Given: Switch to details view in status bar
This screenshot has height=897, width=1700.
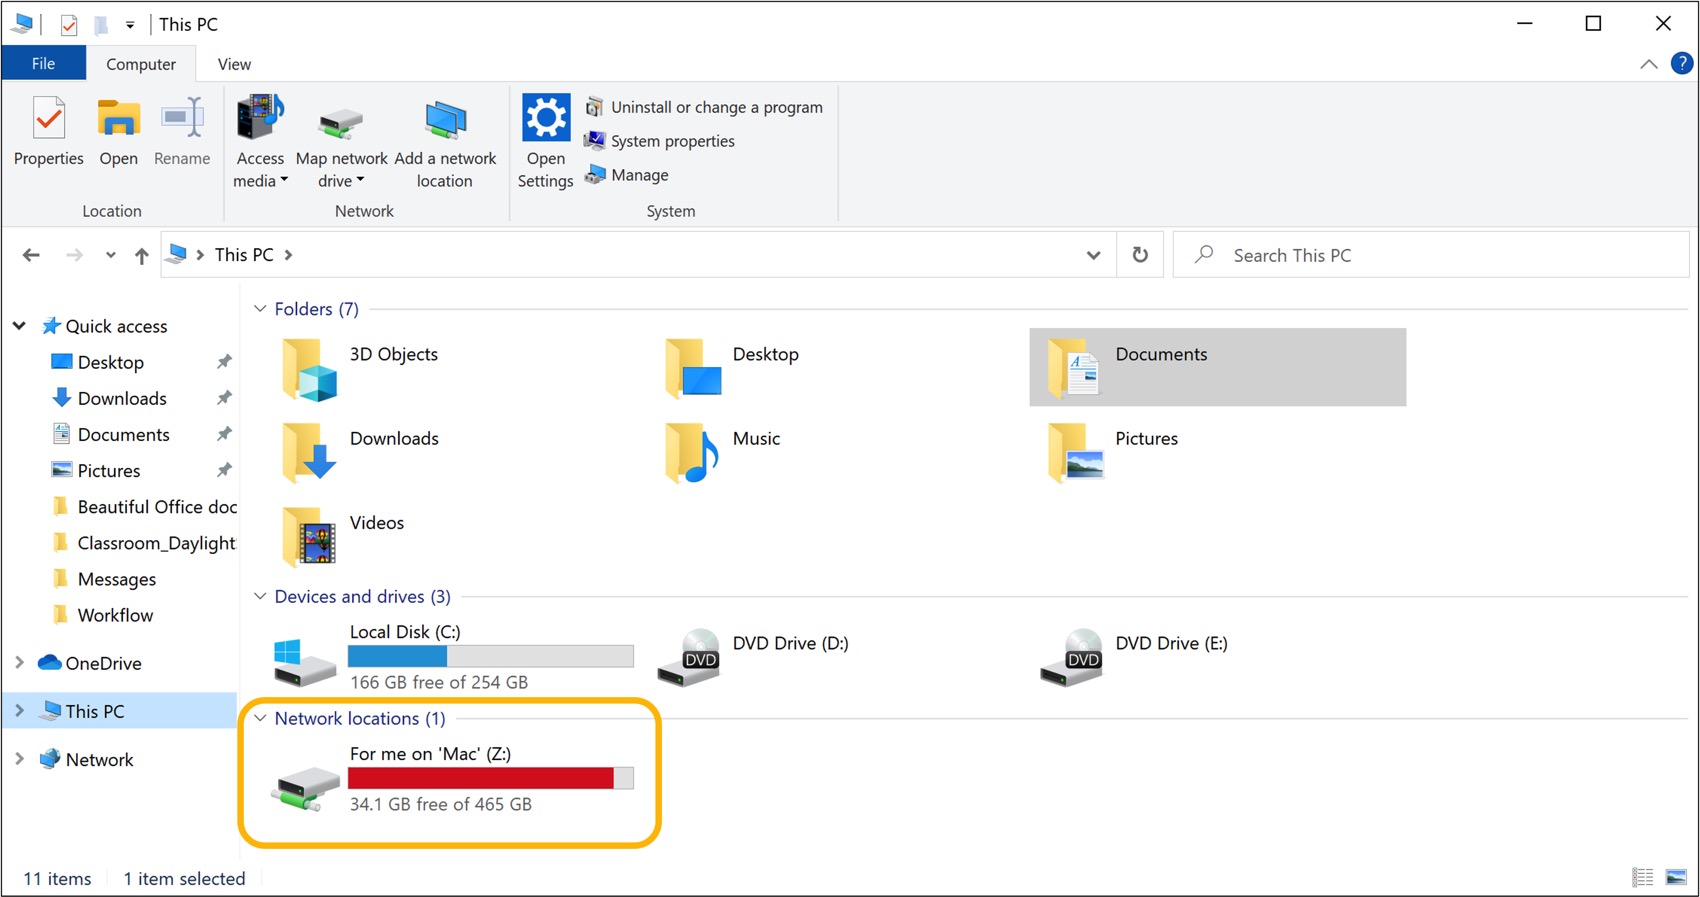Looking at the screenshot, I should 1642,878.
